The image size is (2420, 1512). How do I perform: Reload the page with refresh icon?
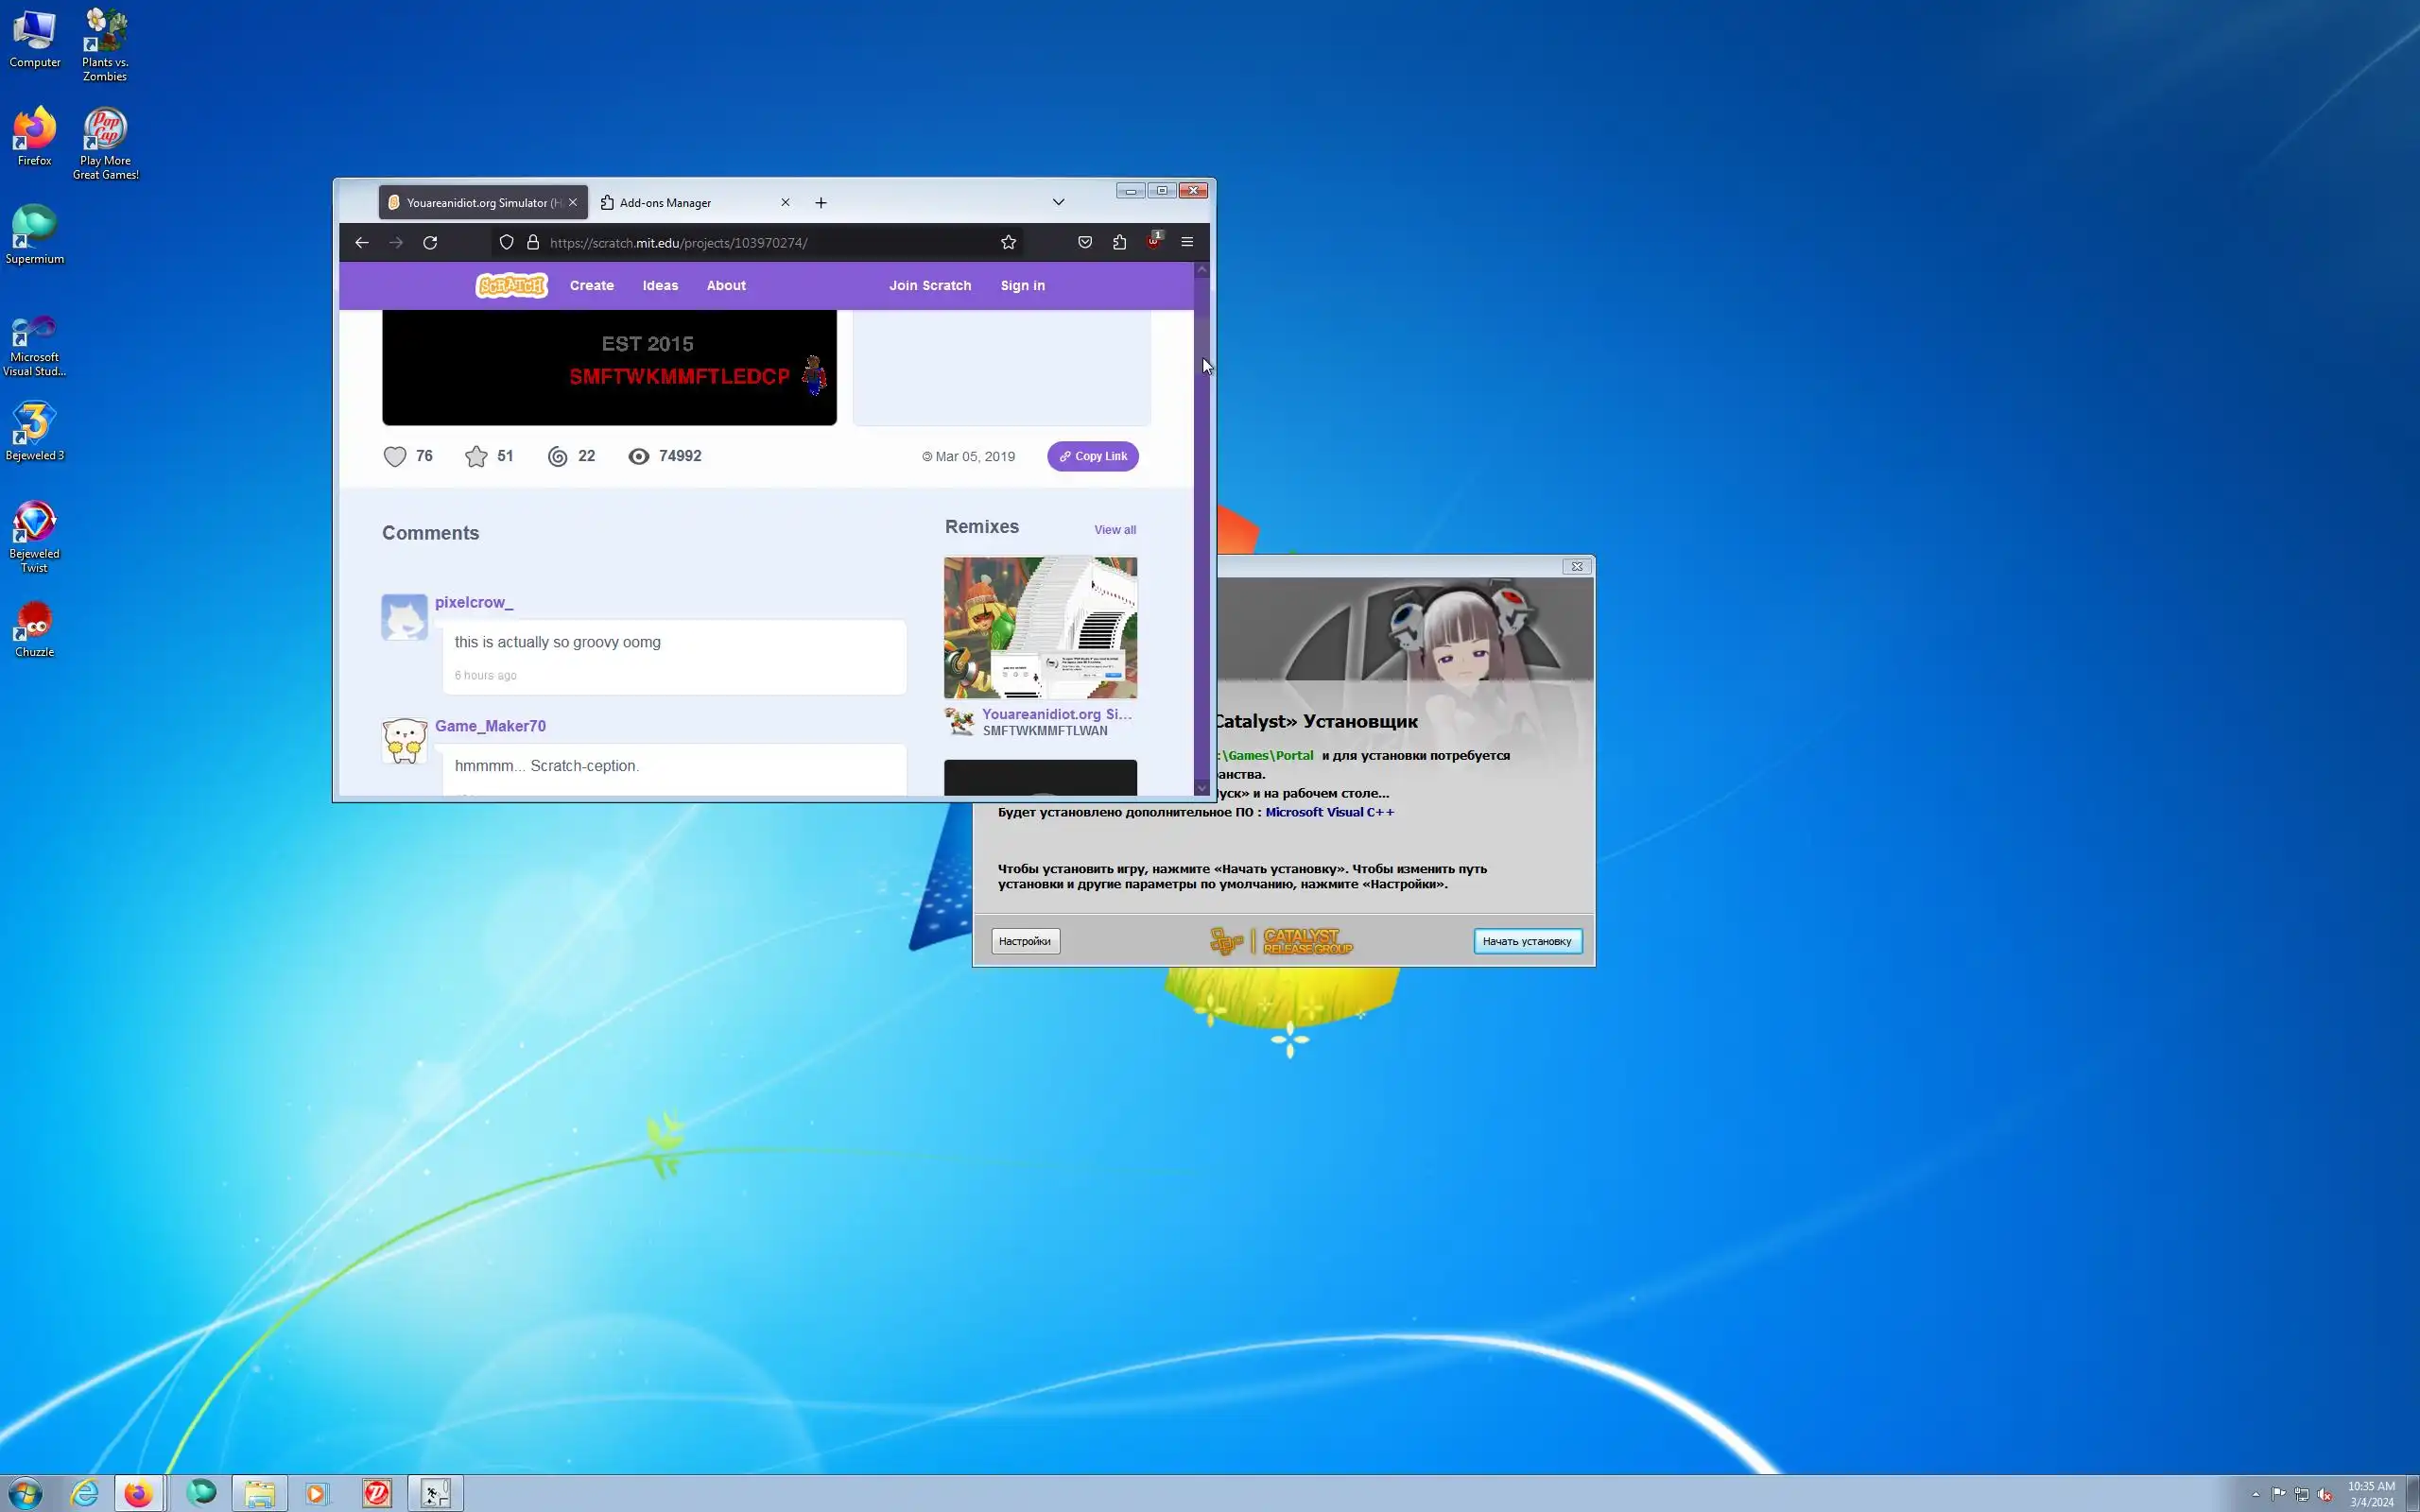coord(430,243)
